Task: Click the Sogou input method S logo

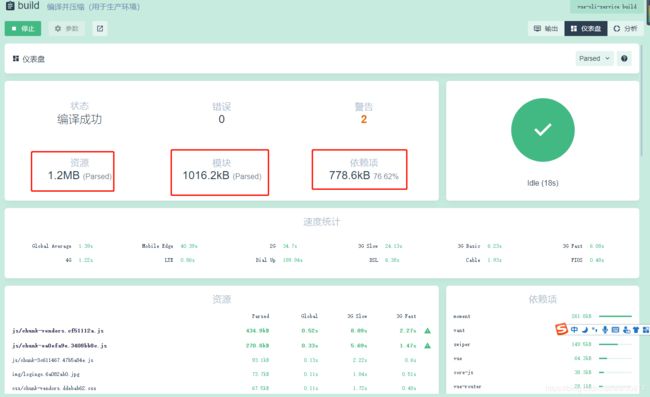Action: pos(561,329)
